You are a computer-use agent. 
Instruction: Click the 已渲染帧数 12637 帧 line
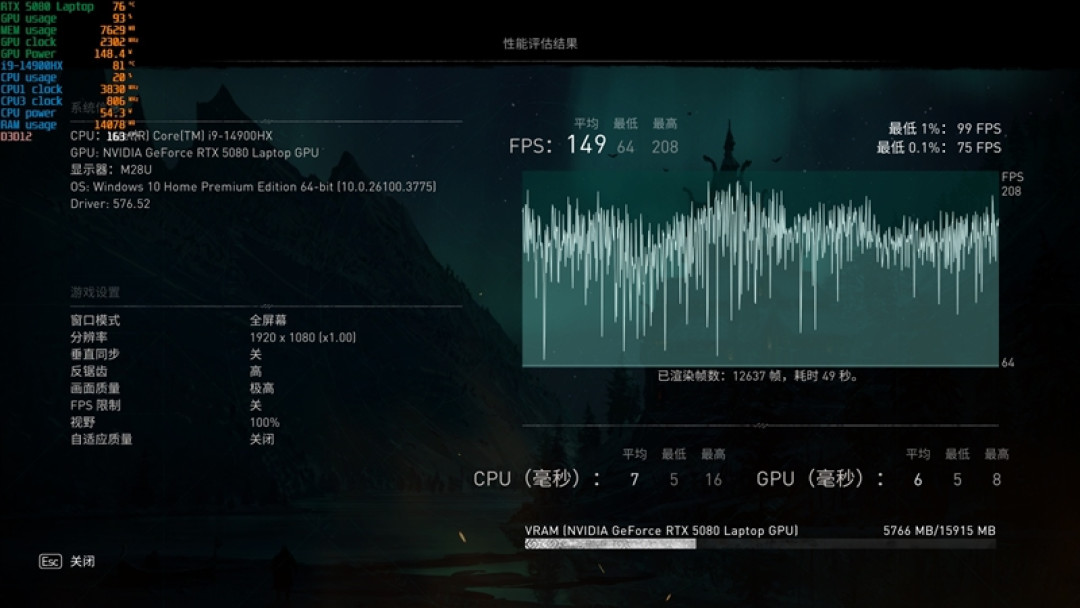pos(758,376)
